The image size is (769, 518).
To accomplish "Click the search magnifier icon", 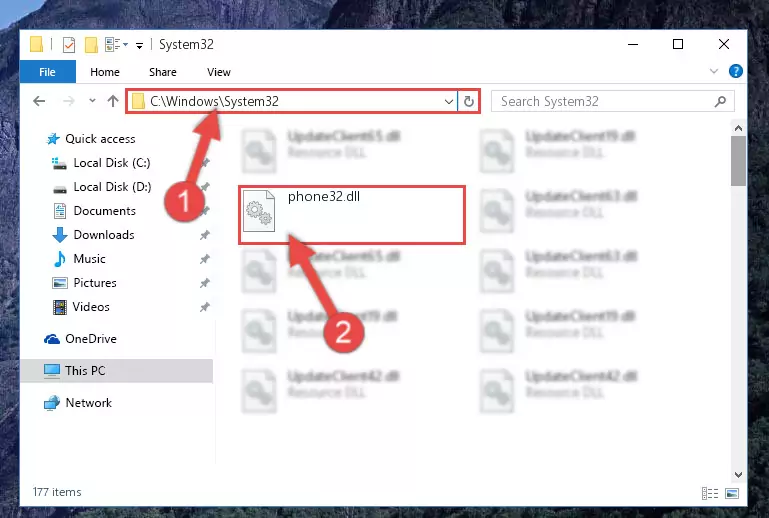I will coord(720,102).
